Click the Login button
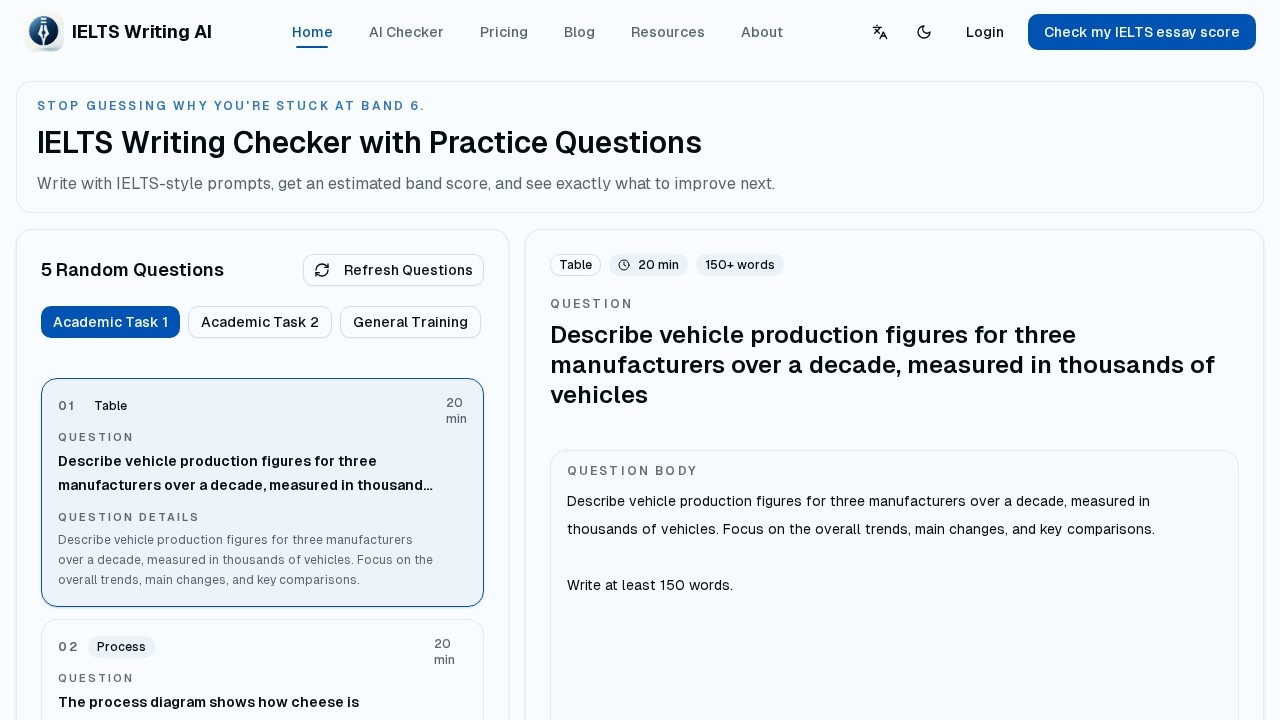 pyautogui.click(x=985, y=32)
